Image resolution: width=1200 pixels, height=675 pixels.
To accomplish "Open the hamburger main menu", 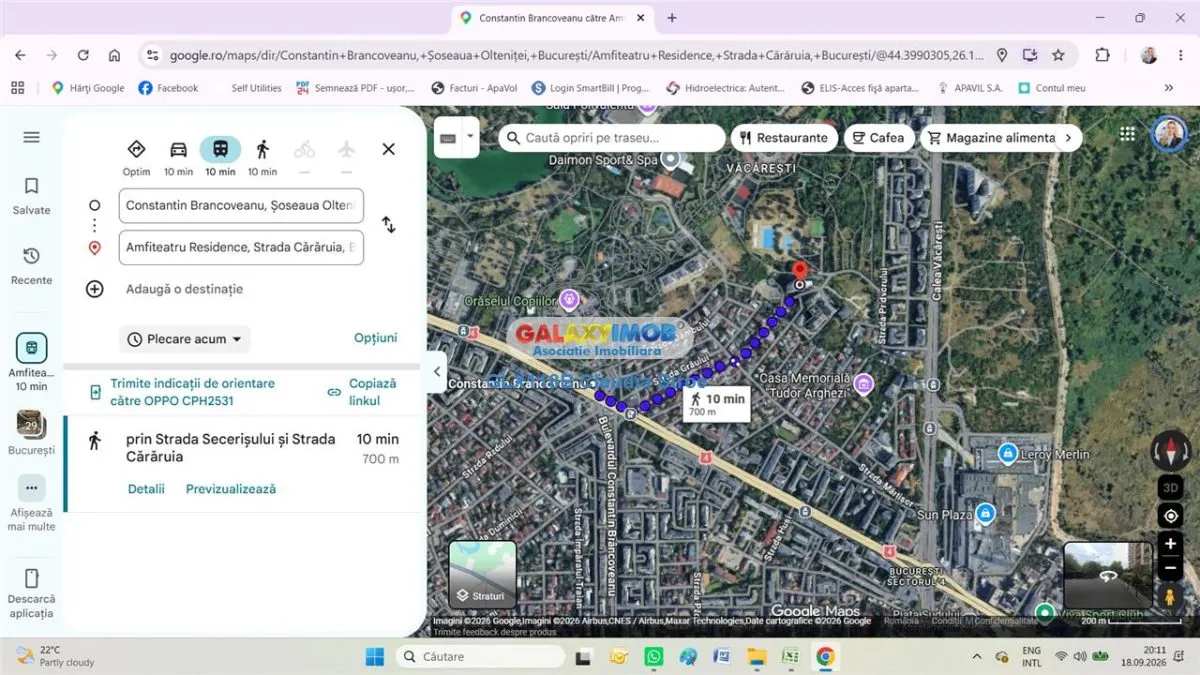I will coord(31,137).
